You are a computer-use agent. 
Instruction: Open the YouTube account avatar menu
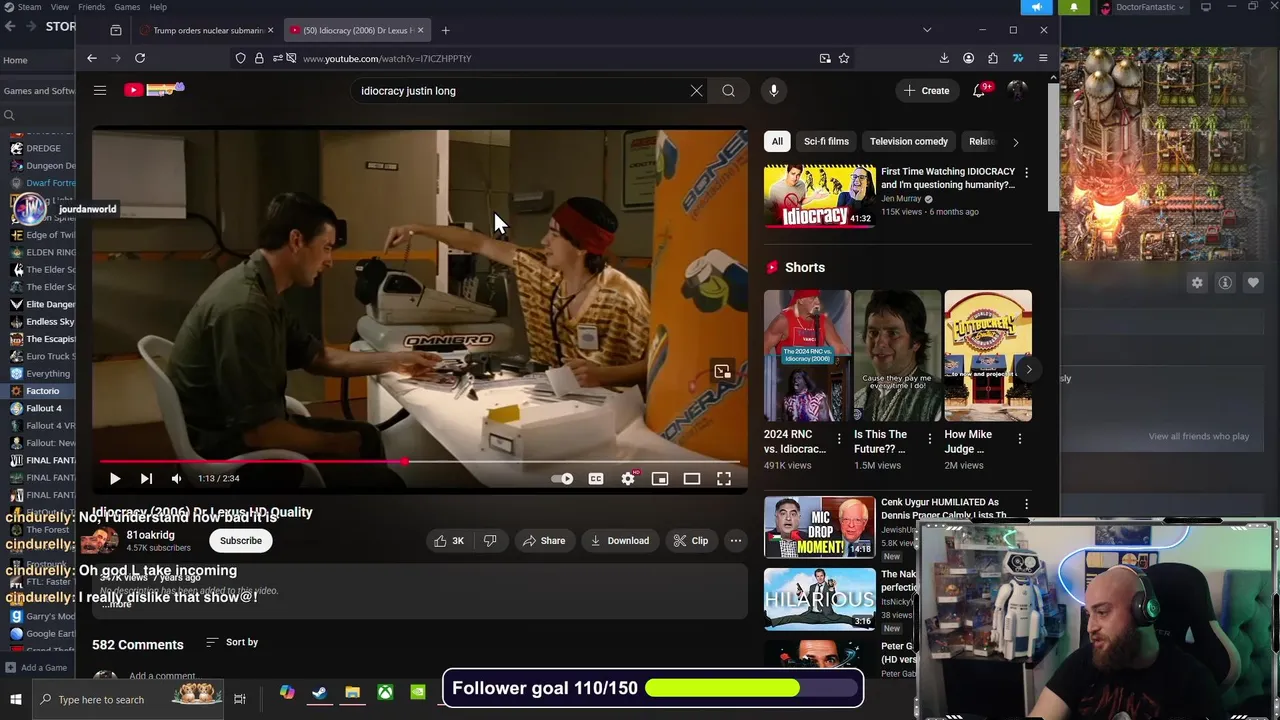click(x=1017, y=91)
